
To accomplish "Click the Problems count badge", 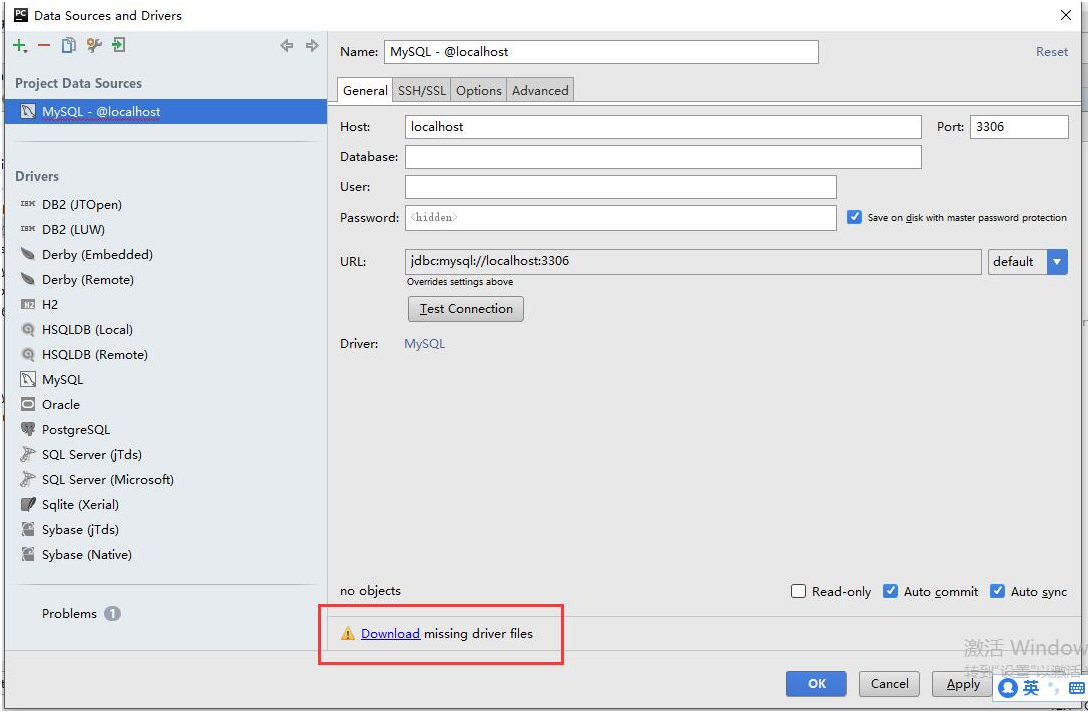I will [112, 614].
